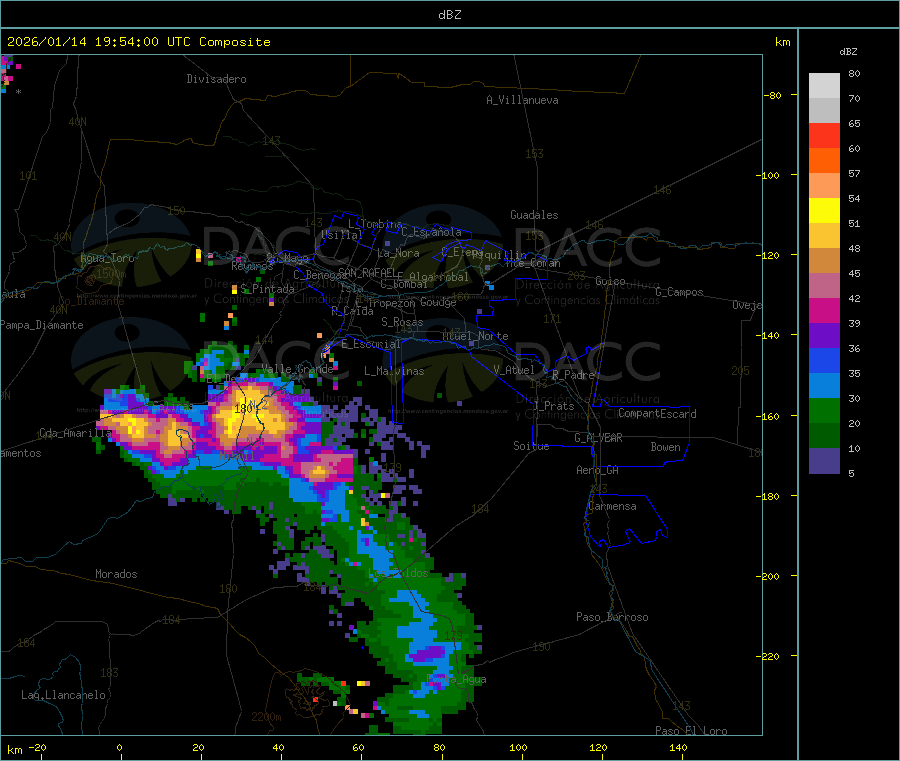The height and width of the screenshot is (761, 900).
Task: Click the S_Pintada map label
Action: point(267,289)
